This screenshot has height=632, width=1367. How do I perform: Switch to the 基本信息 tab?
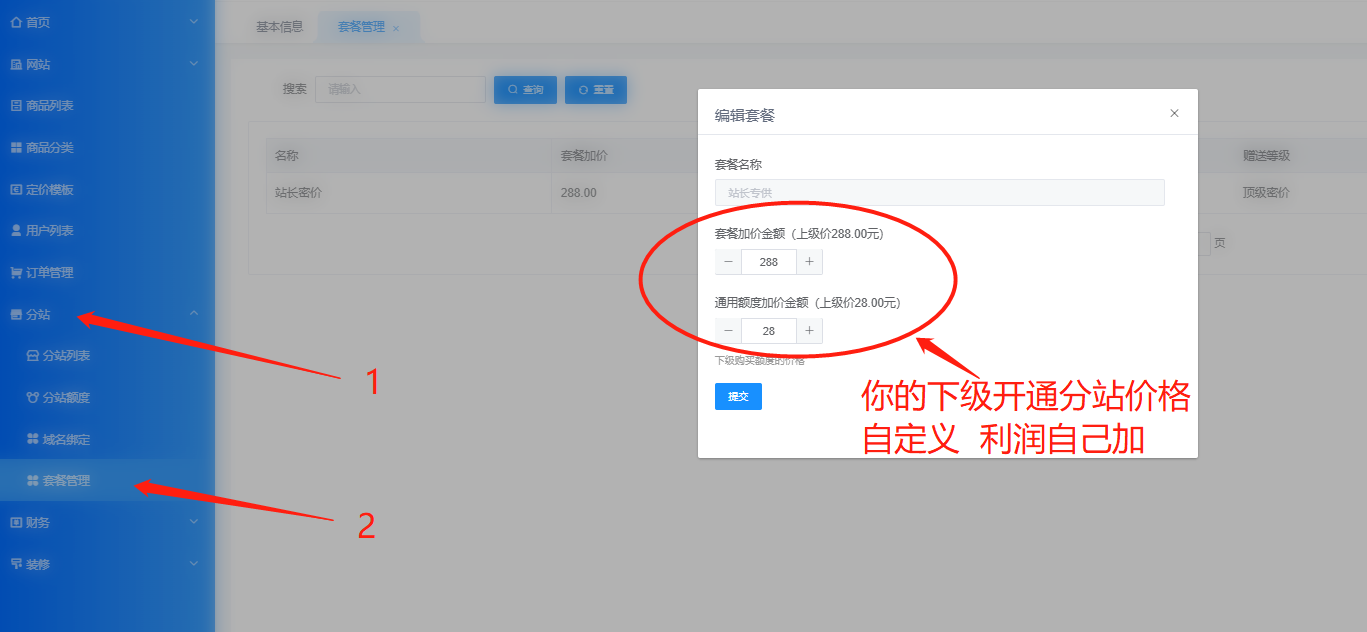[279, 28]
